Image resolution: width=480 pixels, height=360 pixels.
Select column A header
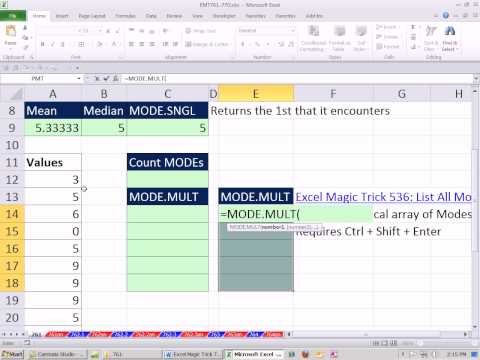point(53,94)
